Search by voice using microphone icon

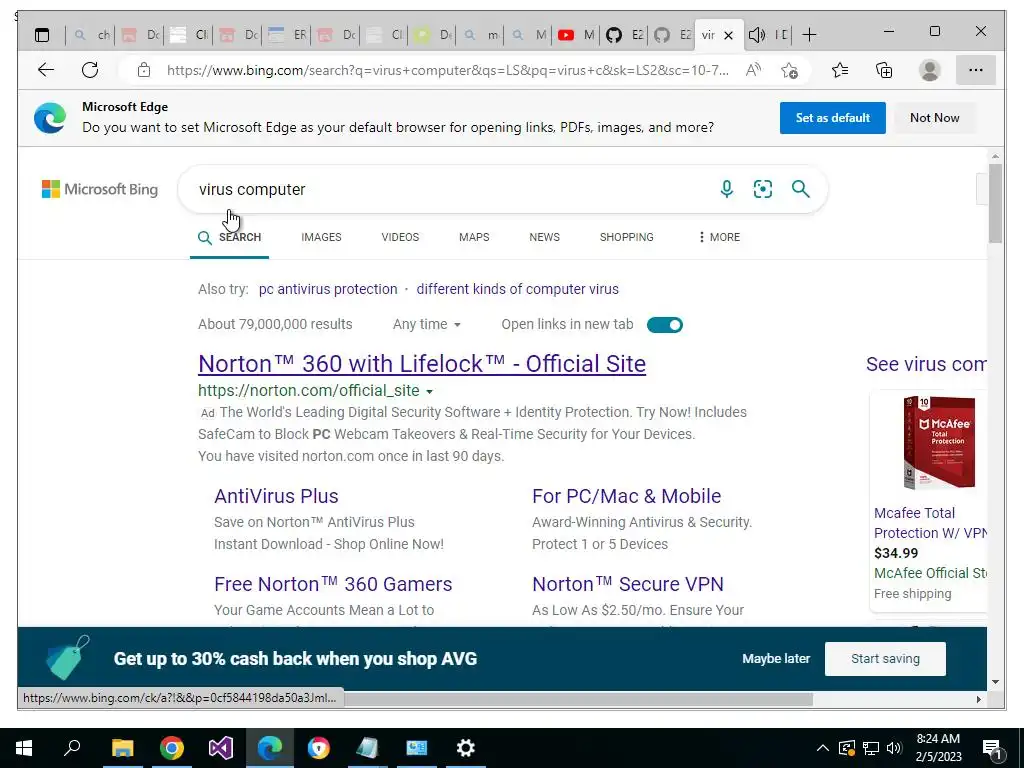pos(726,189)
